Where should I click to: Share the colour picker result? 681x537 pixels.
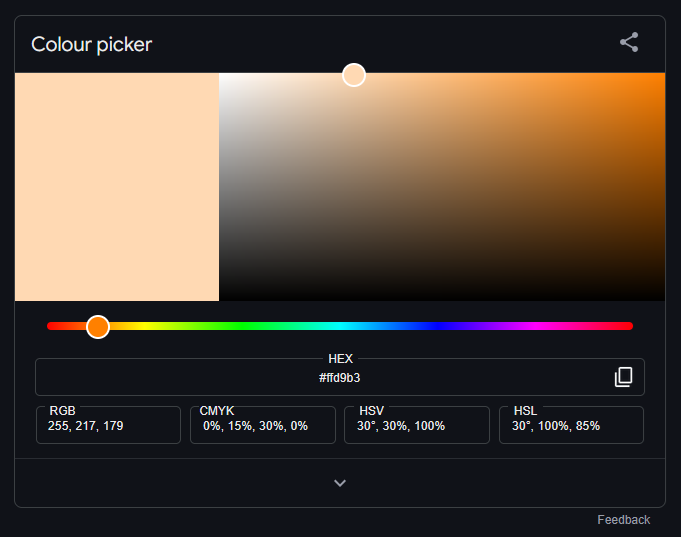click(x=629, y=42)
